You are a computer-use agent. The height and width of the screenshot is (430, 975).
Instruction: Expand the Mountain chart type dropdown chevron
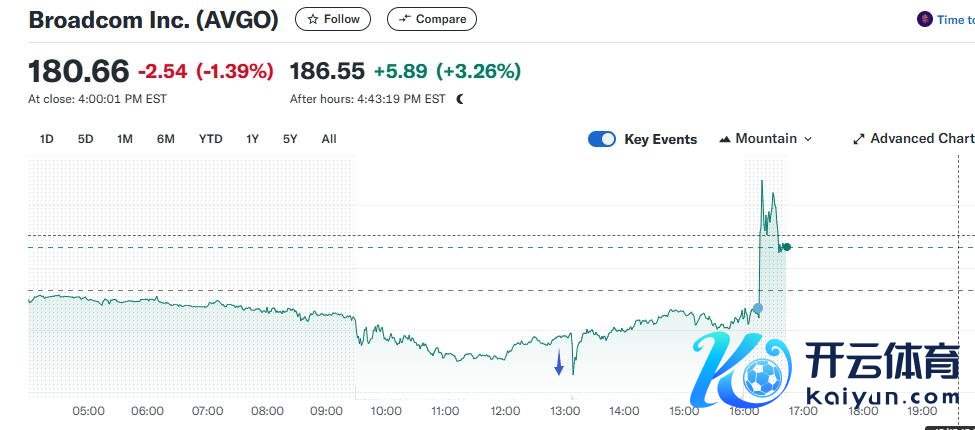click(x=808, y=139)
